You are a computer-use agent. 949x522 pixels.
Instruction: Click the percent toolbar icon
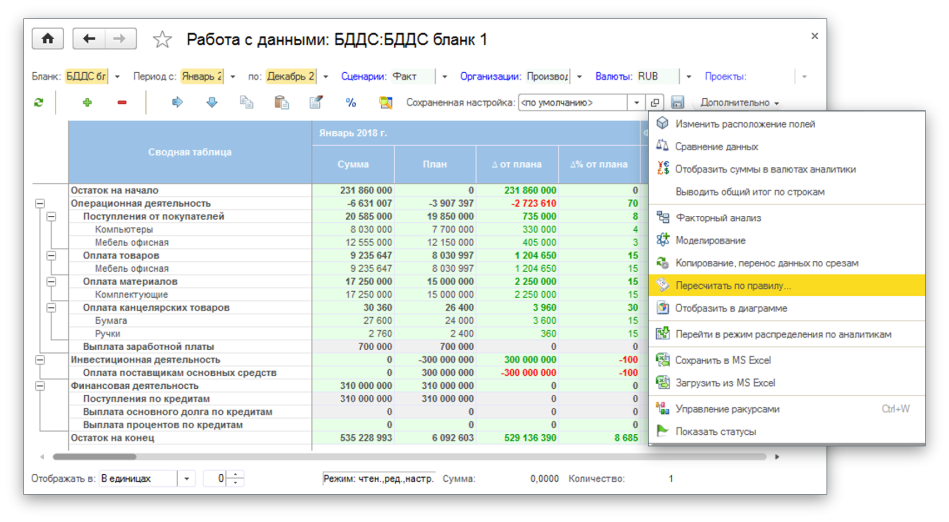tap(351, 102)
